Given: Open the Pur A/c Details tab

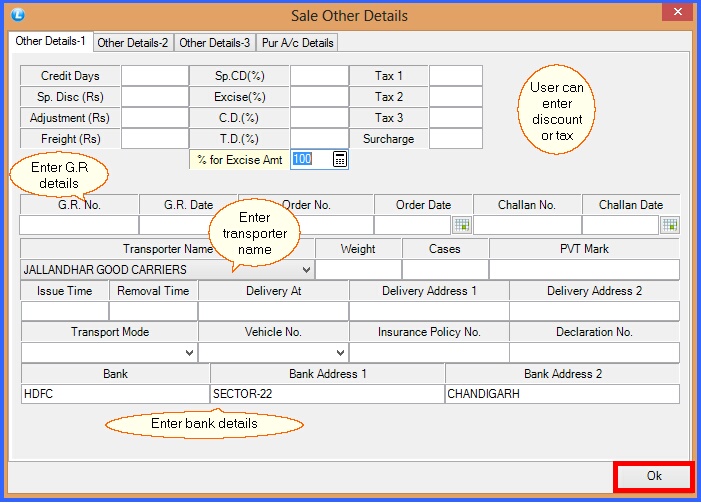Looking at the screenshot, I should 298,43.
